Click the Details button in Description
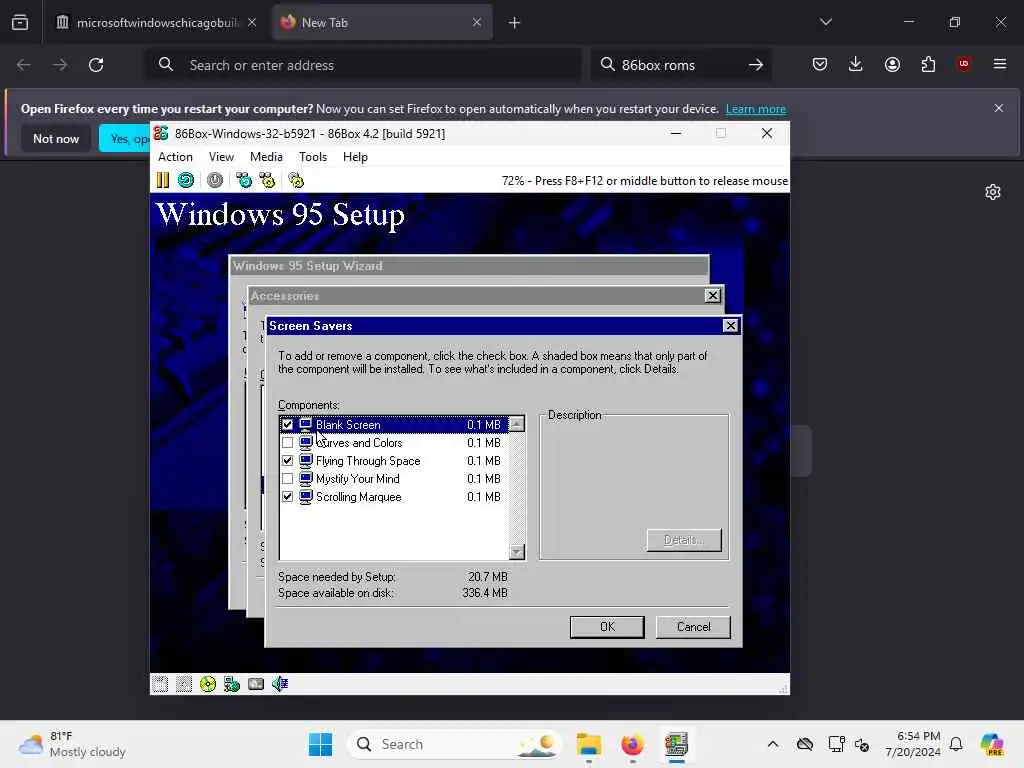Viewport: 1024px width, 768px height. [684, 540]
